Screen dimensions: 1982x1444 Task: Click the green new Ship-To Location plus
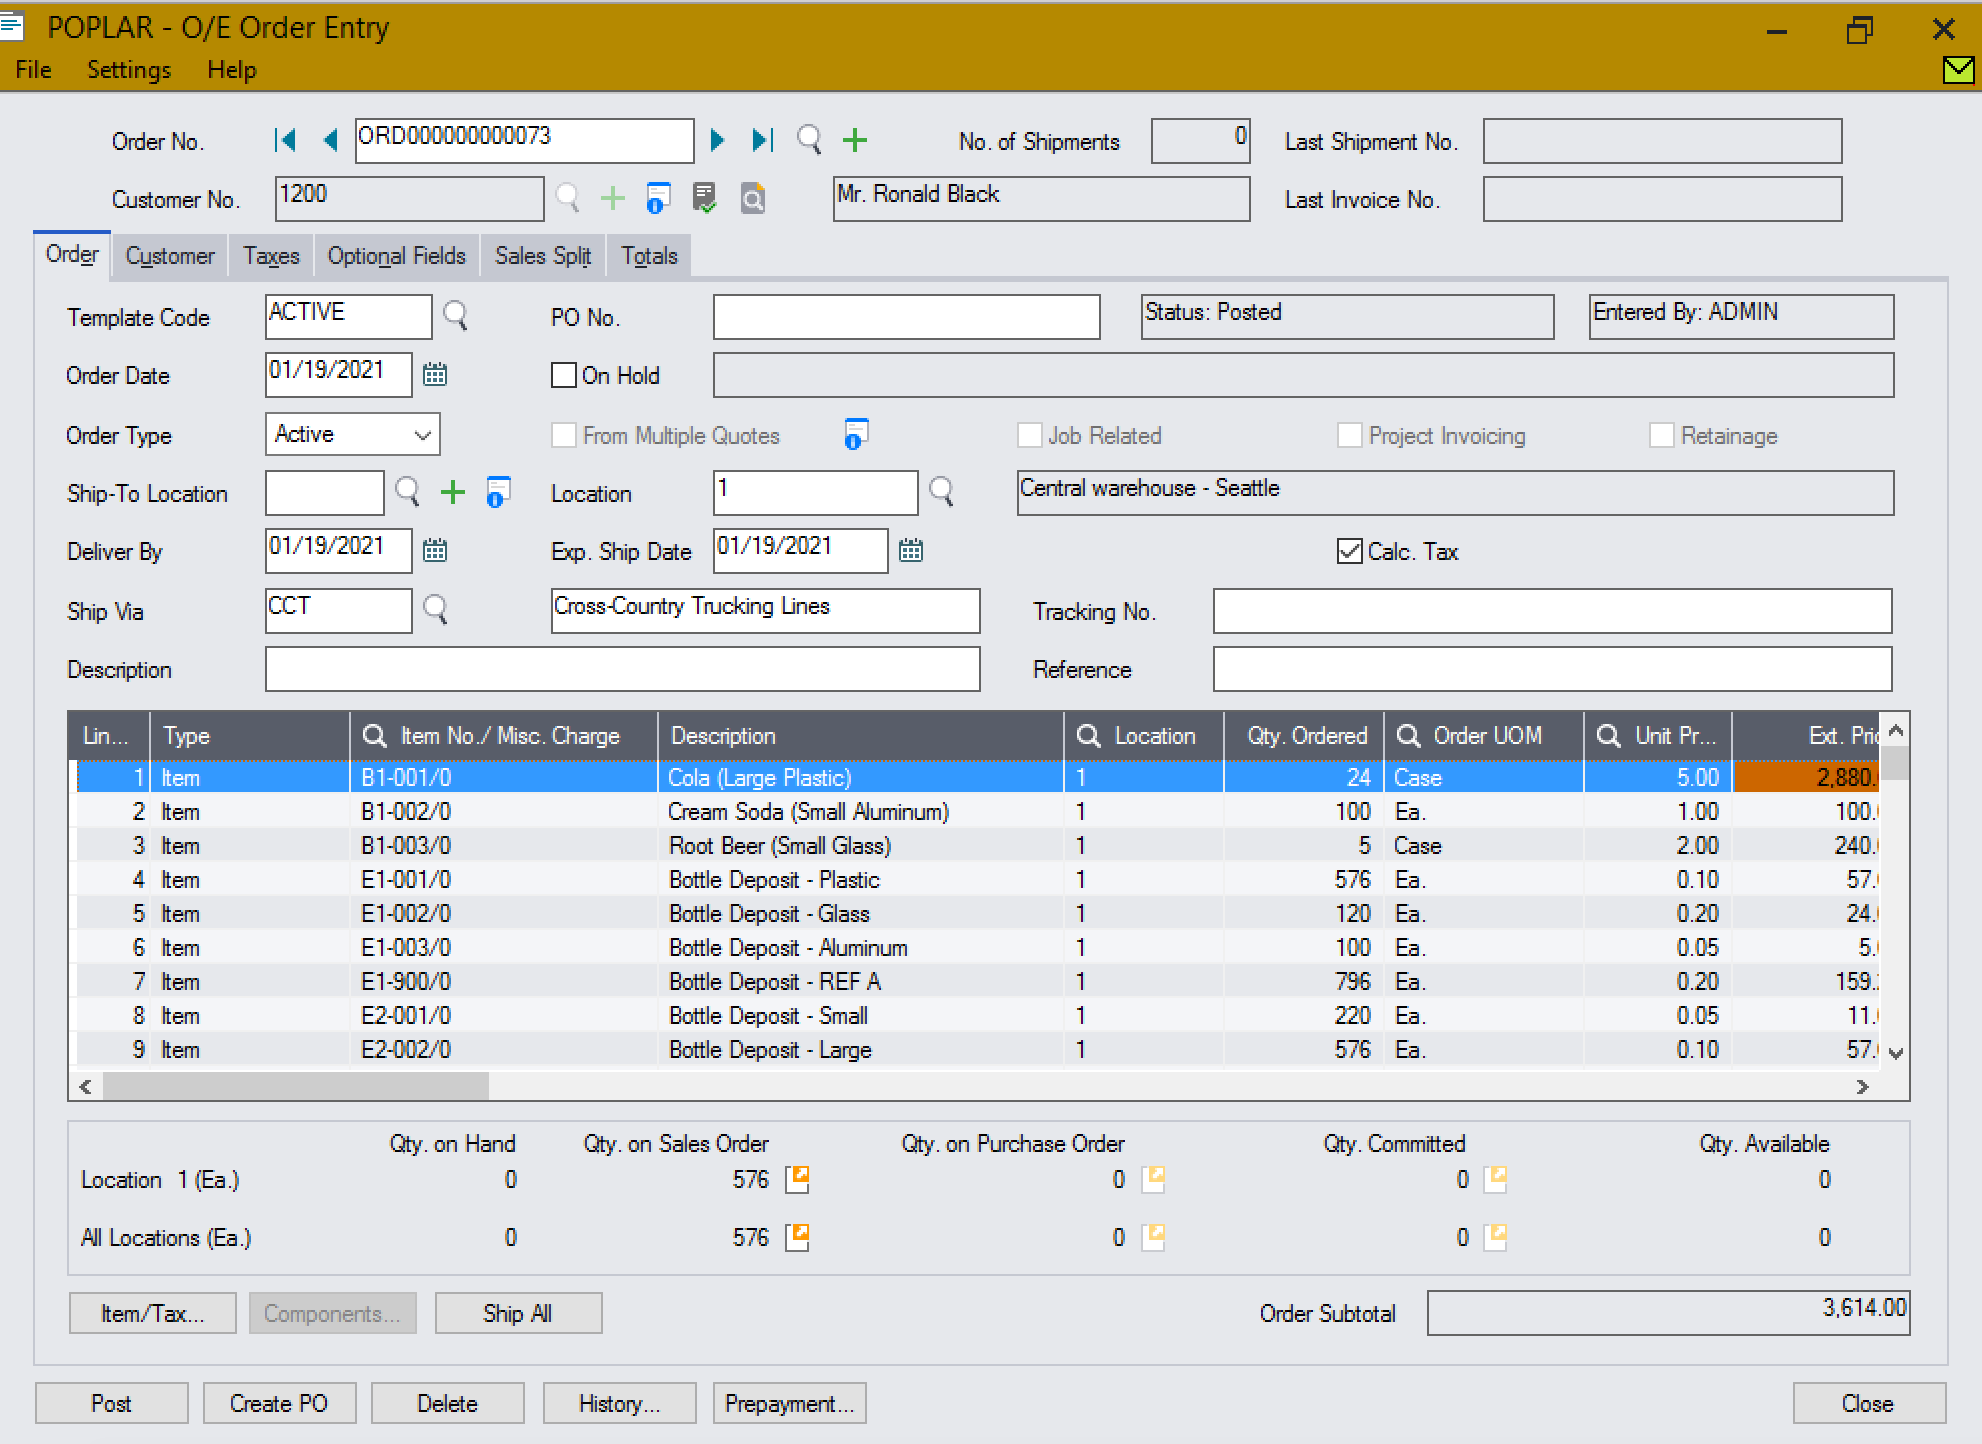(x=453, y=492)
